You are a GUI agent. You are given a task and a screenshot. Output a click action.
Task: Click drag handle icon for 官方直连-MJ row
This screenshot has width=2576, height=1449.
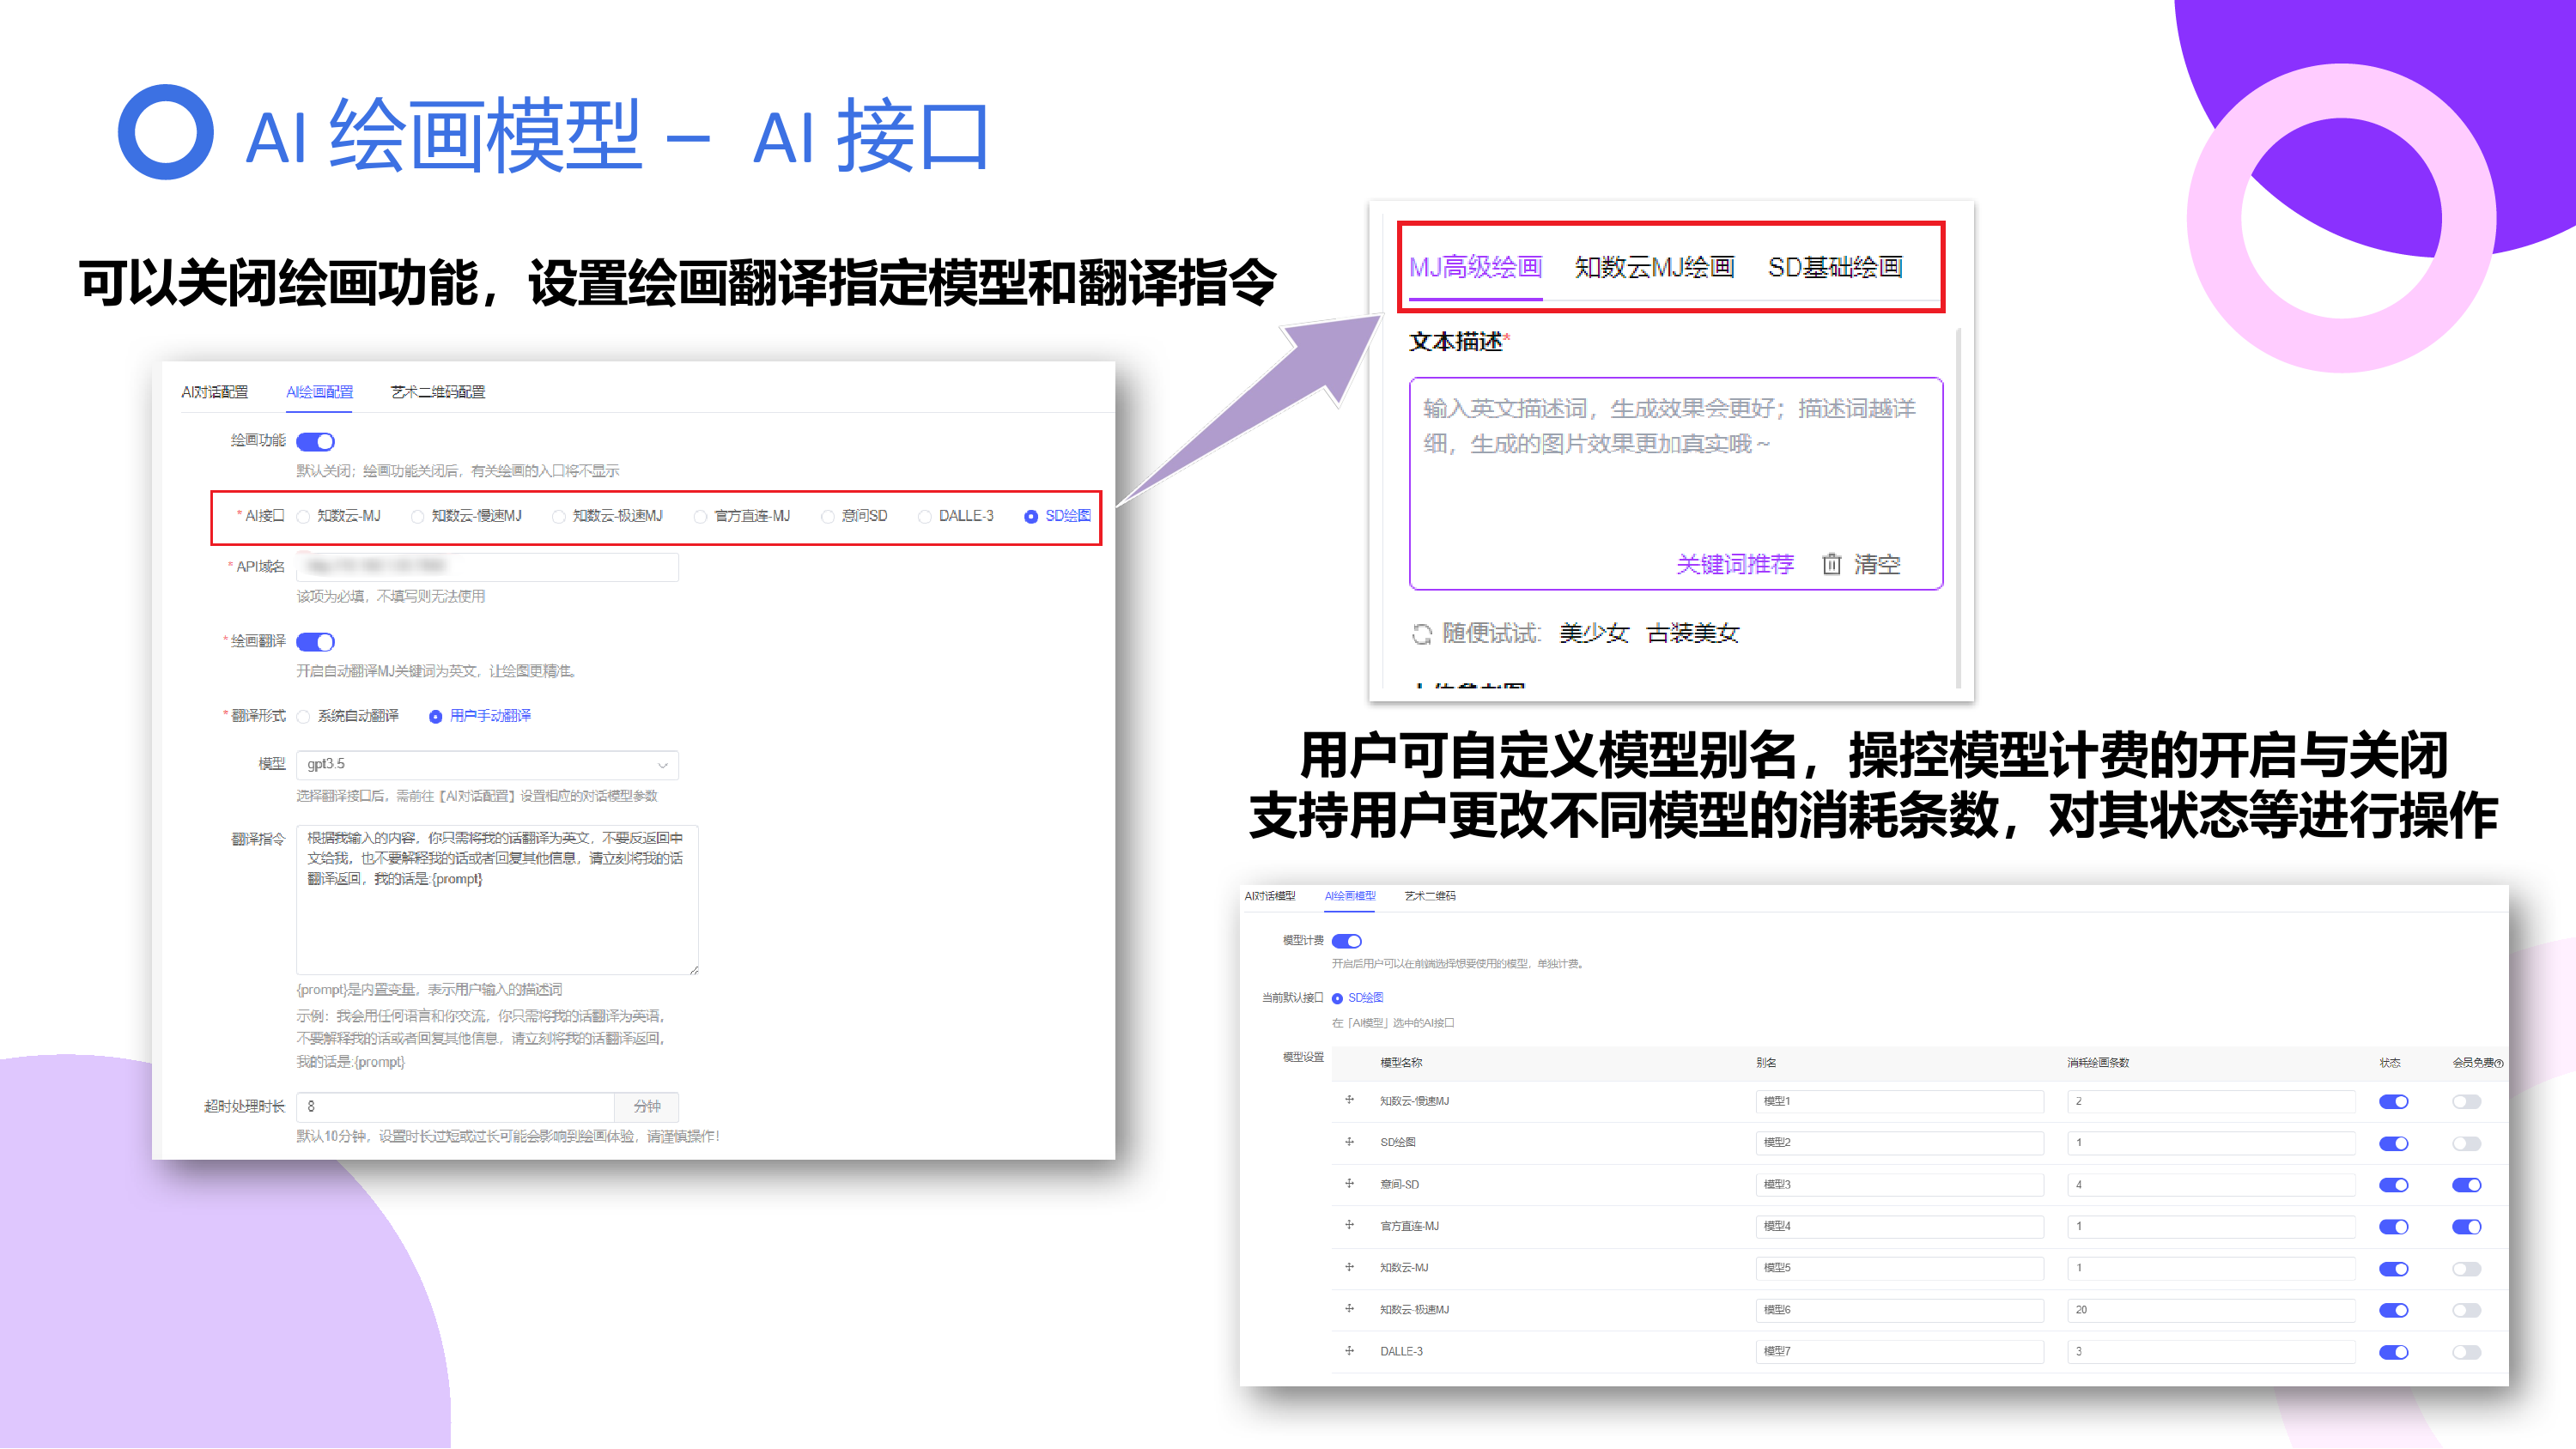(x=1349, y=1225)
